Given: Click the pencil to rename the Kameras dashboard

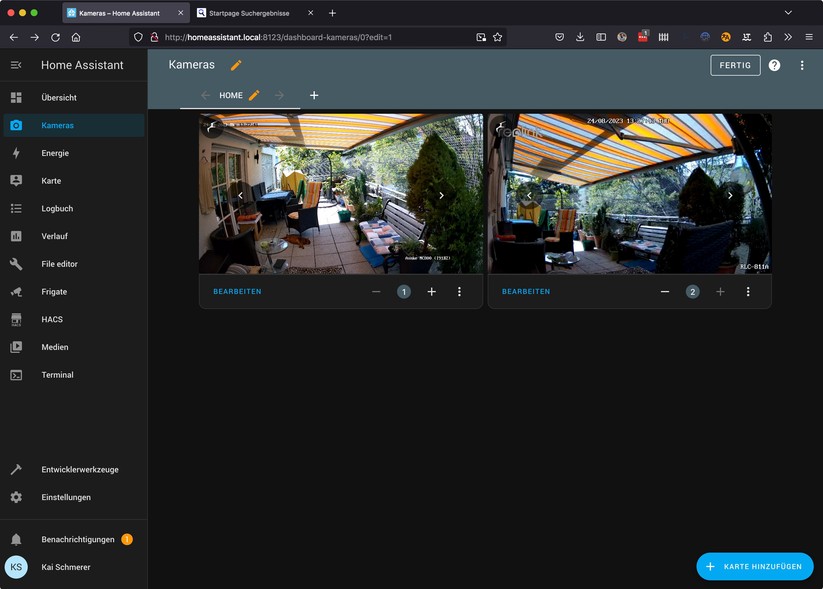Looking at the screenshot, I should [236, 64].
